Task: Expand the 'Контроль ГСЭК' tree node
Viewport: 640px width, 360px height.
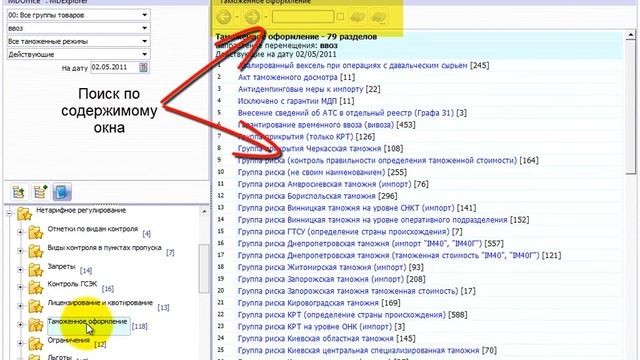Action: pos(20,287)
